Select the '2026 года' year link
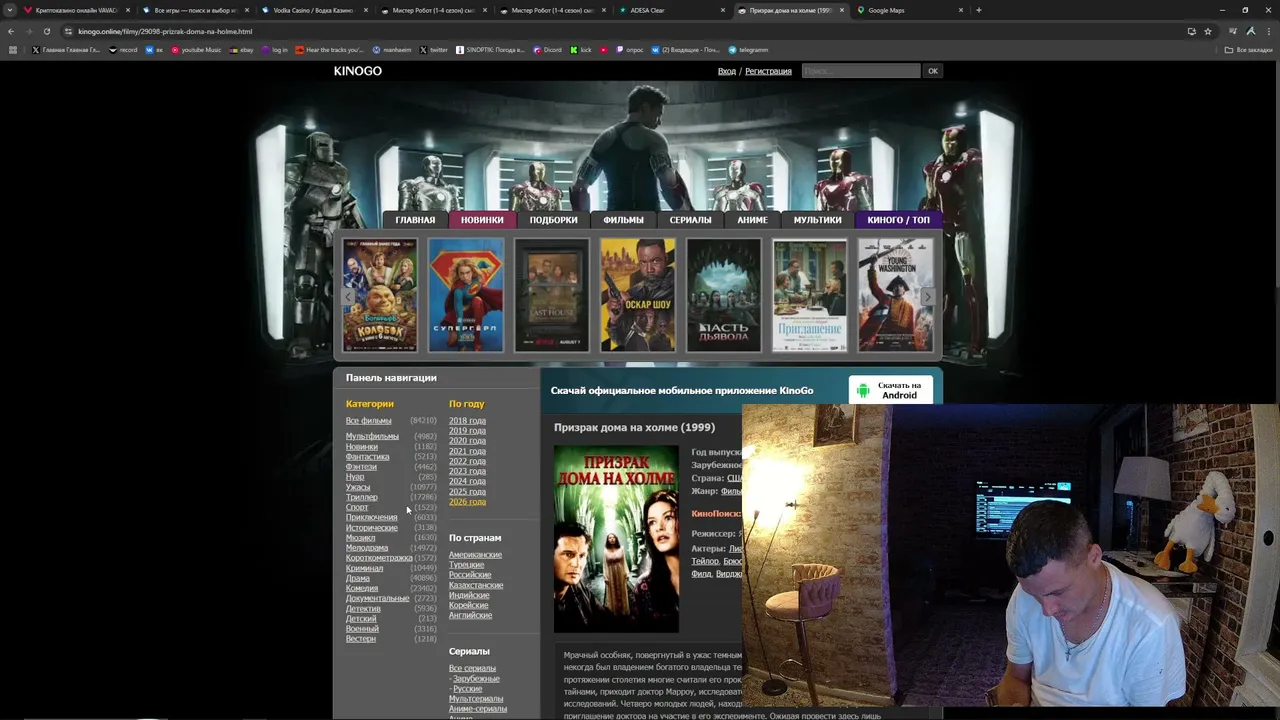 (x=467, y=501)
